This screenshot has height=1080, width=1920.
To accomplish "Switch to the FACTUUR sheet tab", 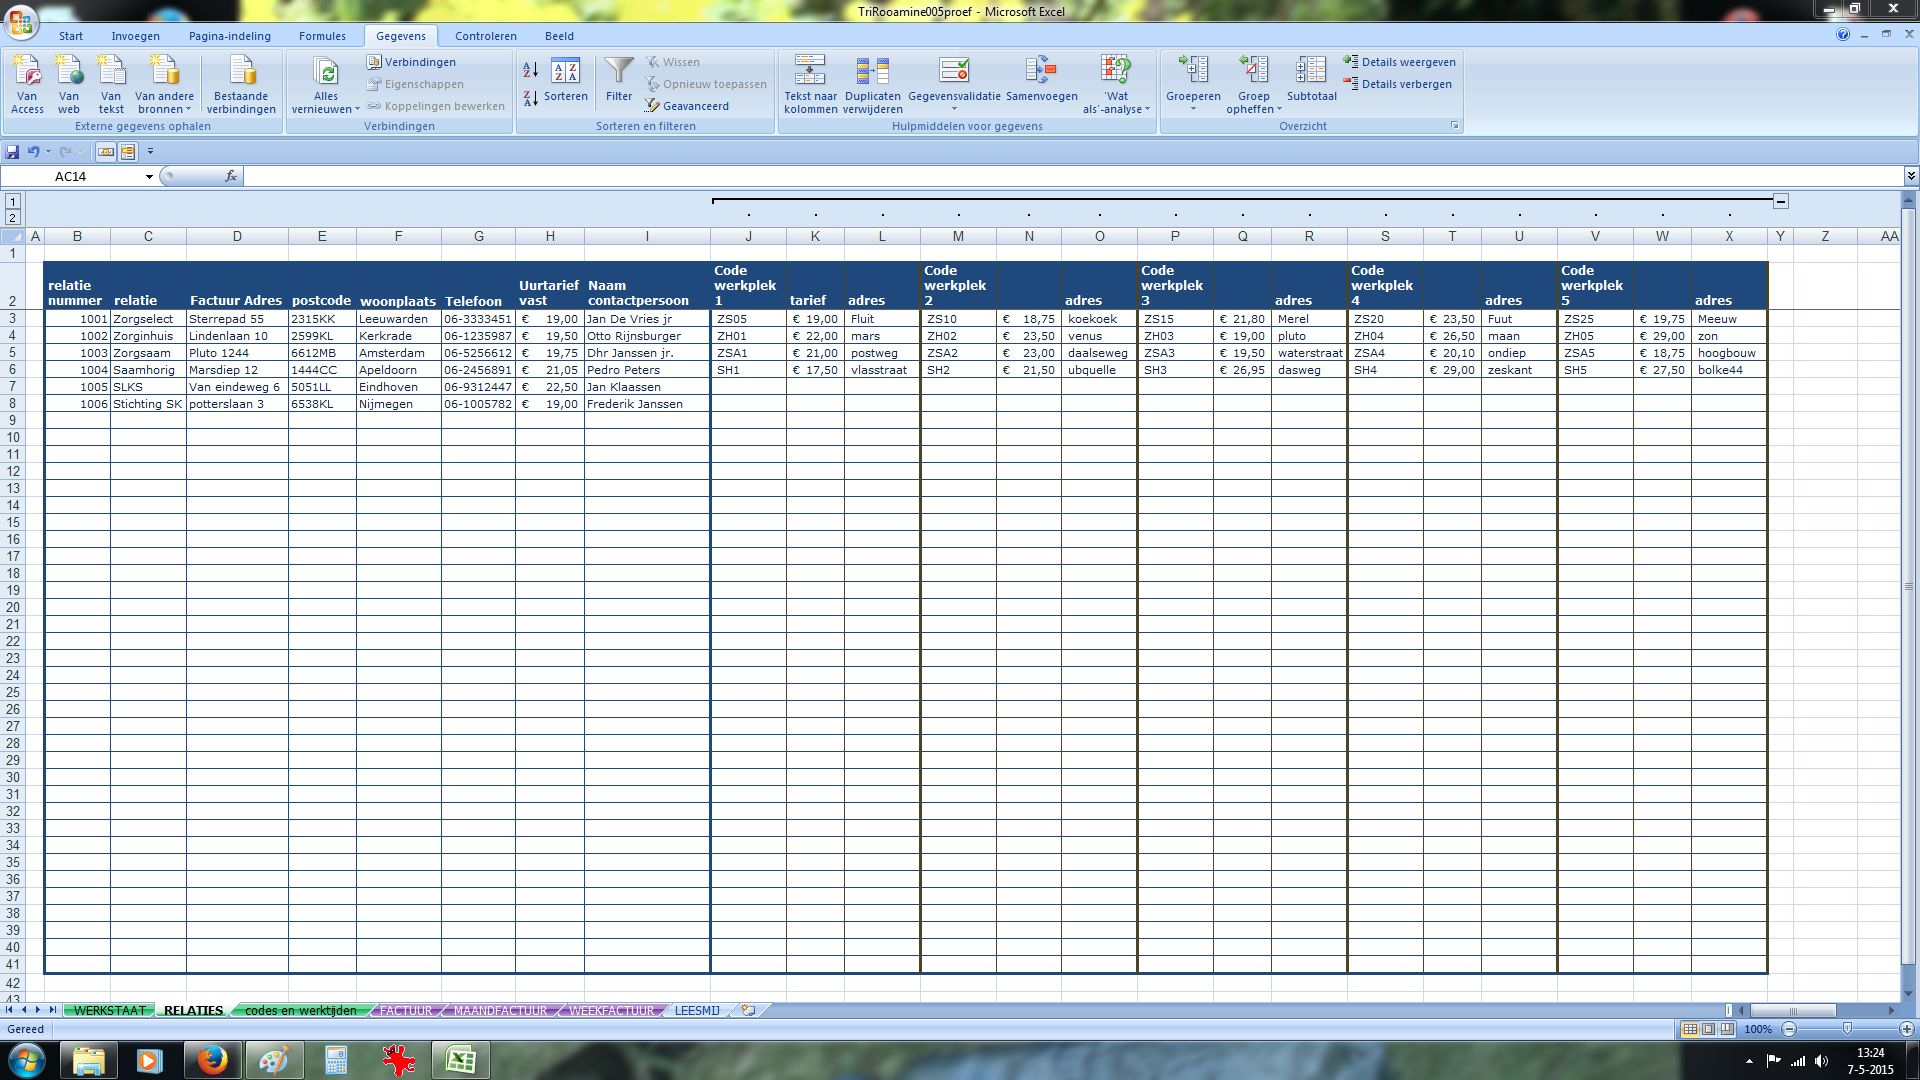I will pyautogui.click(x=406, y=1011).
